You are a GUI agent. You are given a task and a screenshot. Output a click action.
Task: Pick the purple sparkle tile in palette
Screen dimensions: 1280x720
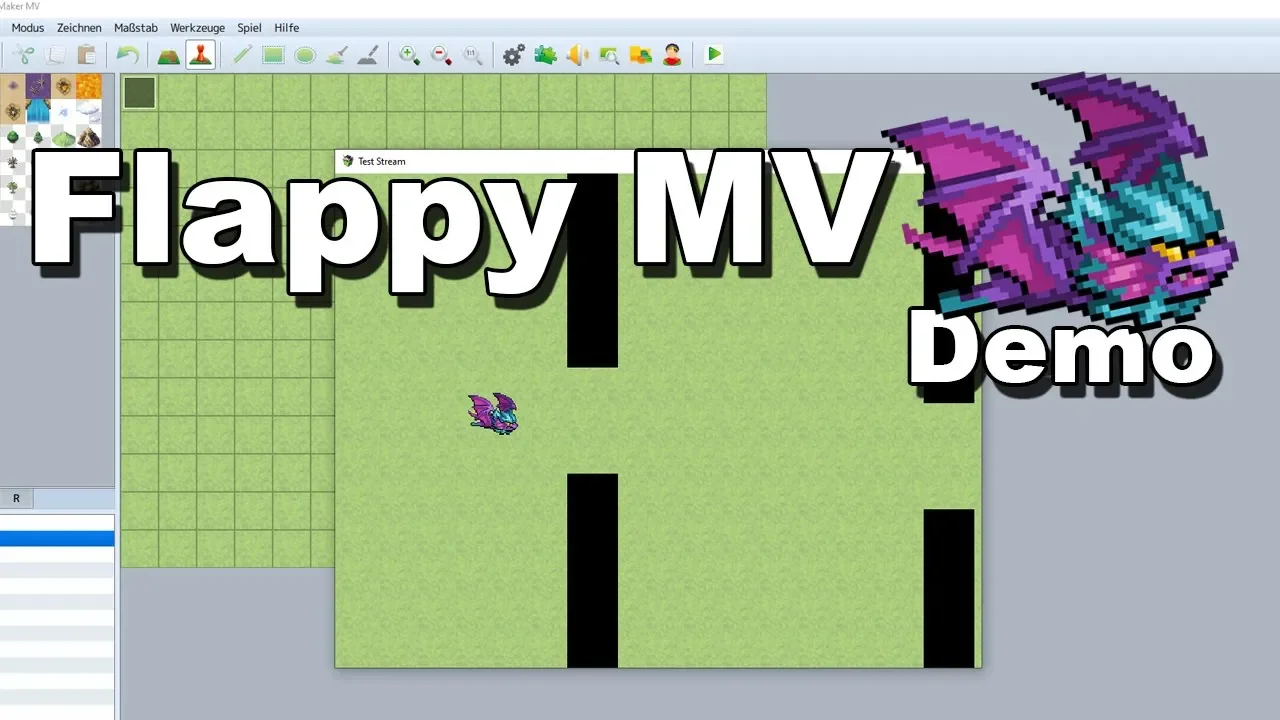38,86
